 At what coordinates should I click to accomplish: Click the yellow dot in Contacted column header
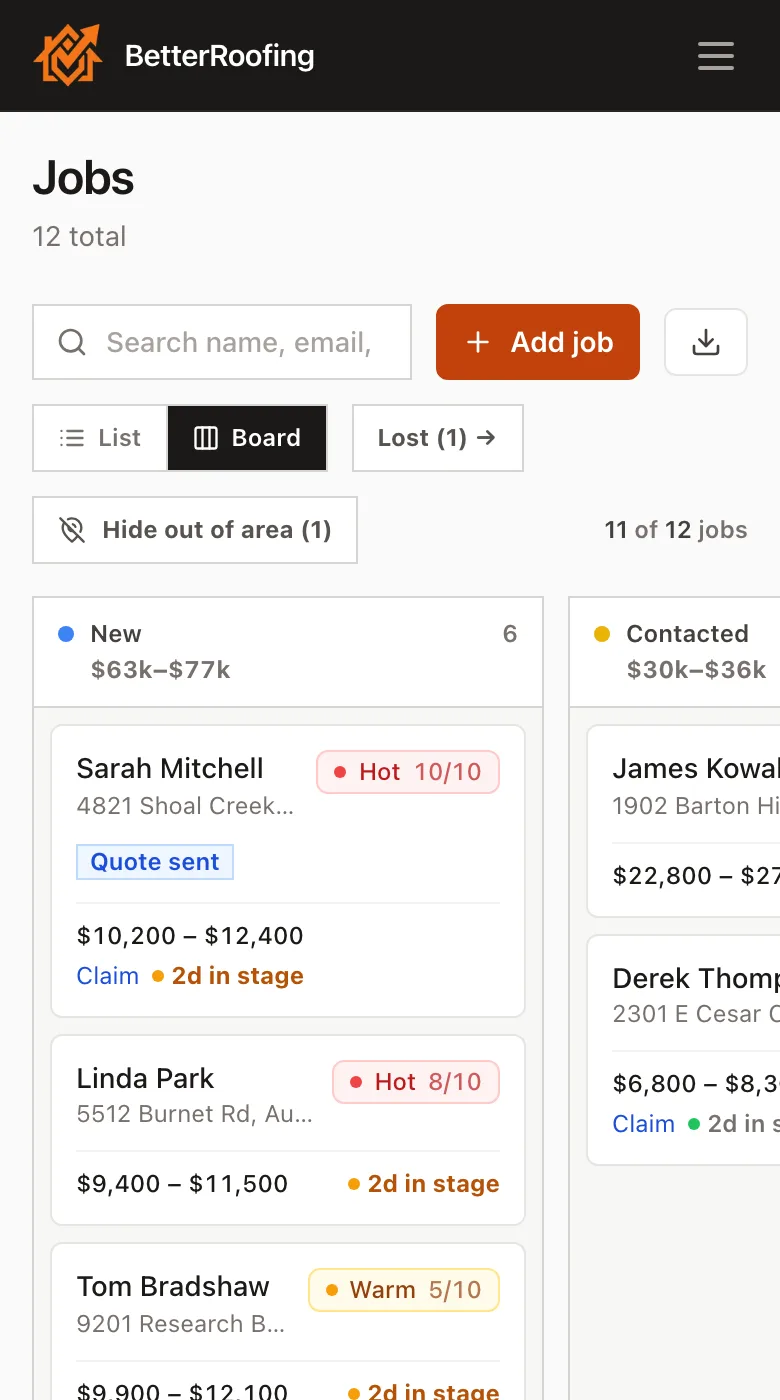[602, 634]
